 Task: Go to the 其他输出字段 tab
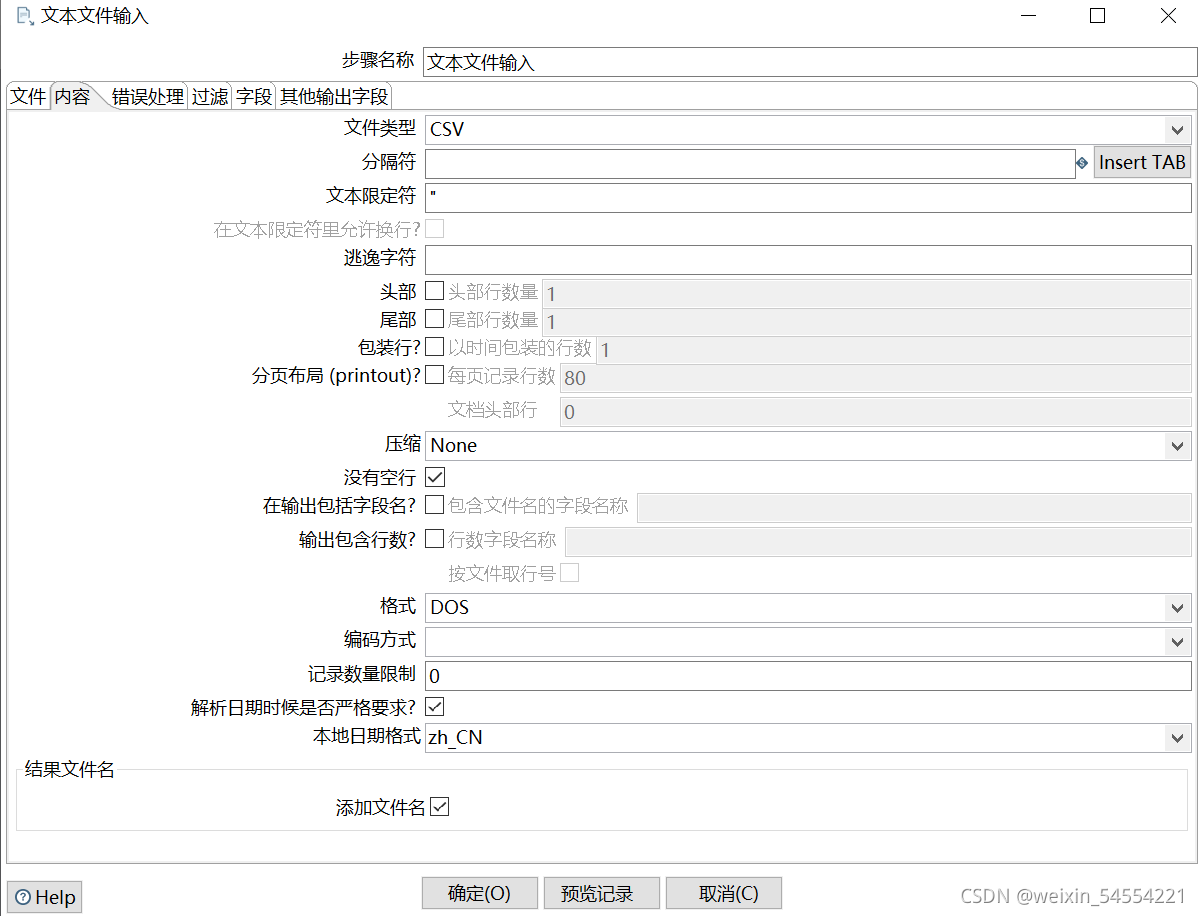(x=334, y=96)
